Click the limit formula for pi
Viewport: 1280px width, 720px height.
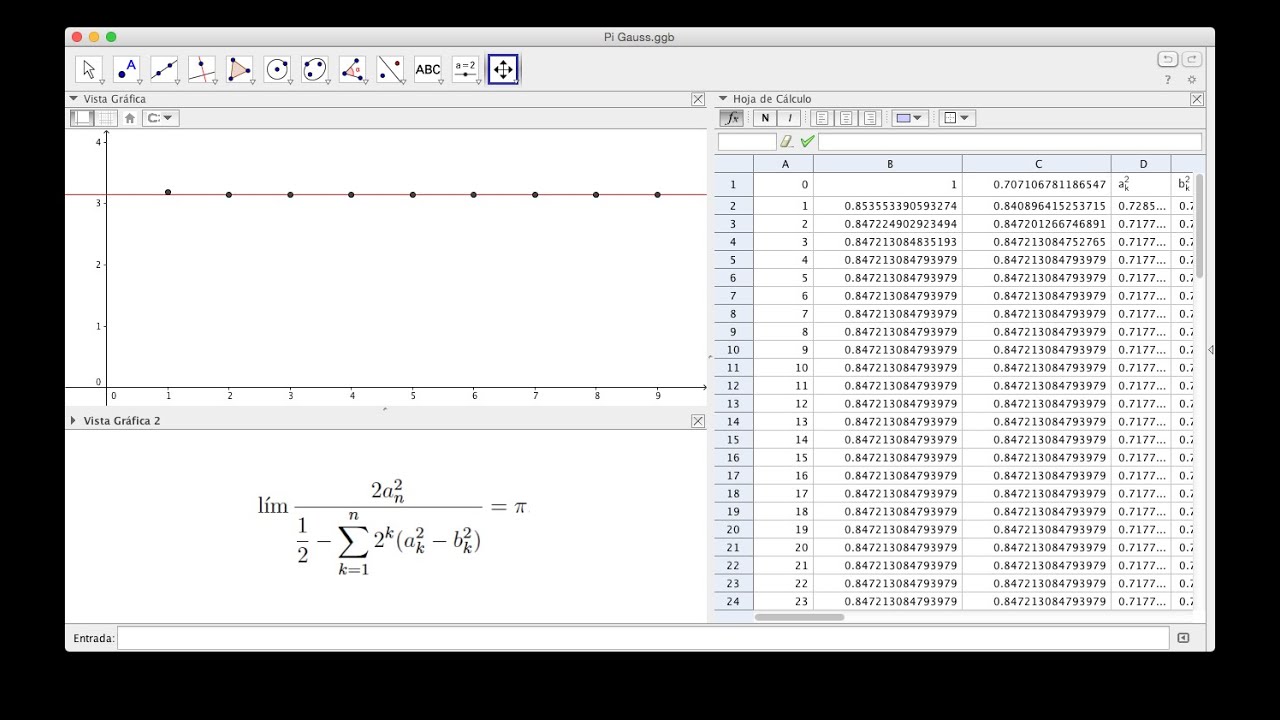[x=392, y=527]
